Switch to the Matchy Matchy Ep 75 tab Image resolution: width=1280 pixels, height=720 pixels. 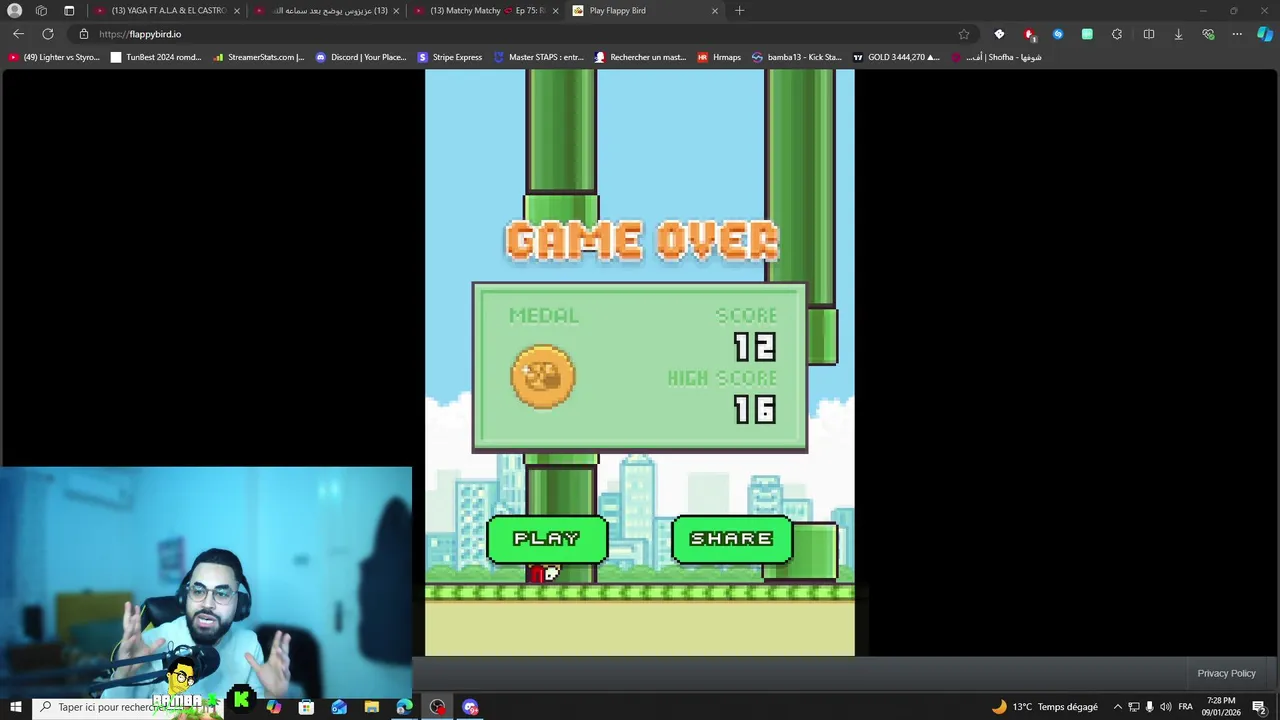(486, 10)
